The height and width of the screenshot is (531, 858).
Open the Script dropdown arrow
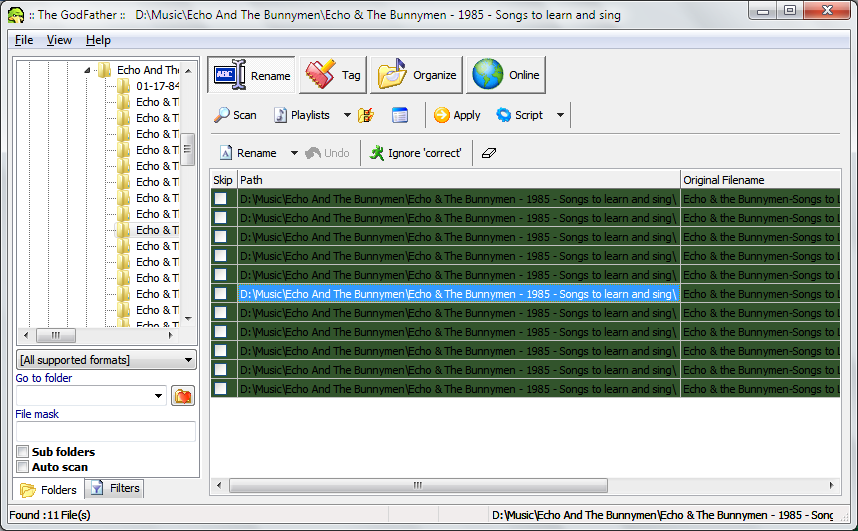560,115
